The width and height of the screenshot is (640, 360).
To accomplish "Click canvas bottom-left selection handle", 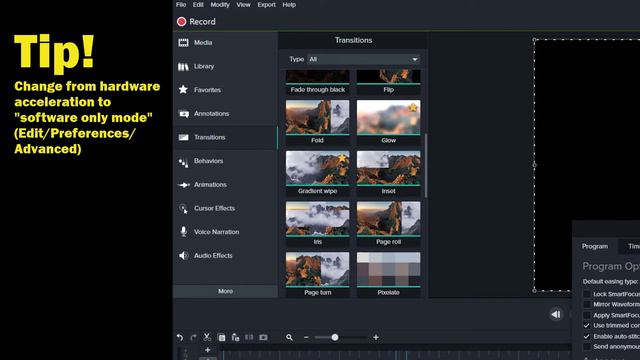I will 534,291.
